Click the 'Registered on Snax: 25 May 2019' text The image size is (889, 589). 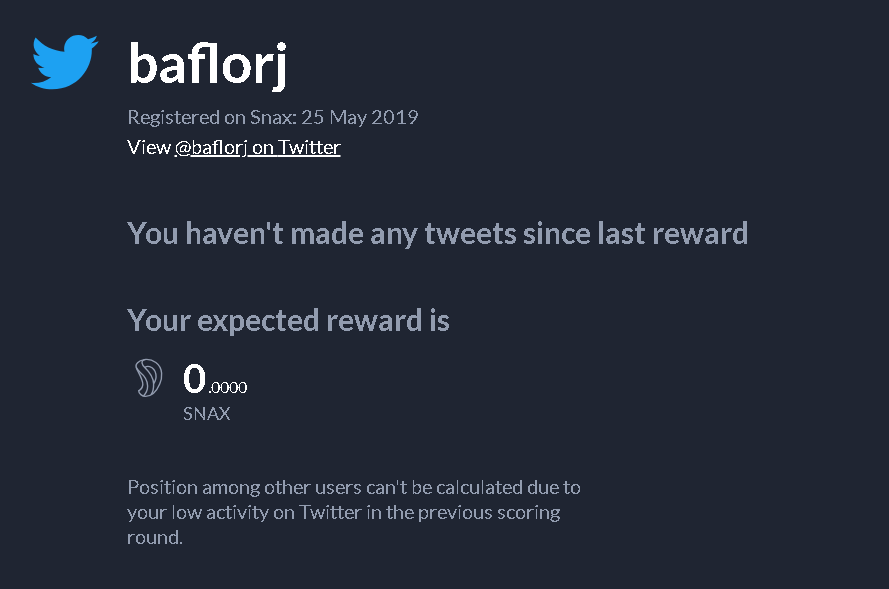[x=273, y=117]
